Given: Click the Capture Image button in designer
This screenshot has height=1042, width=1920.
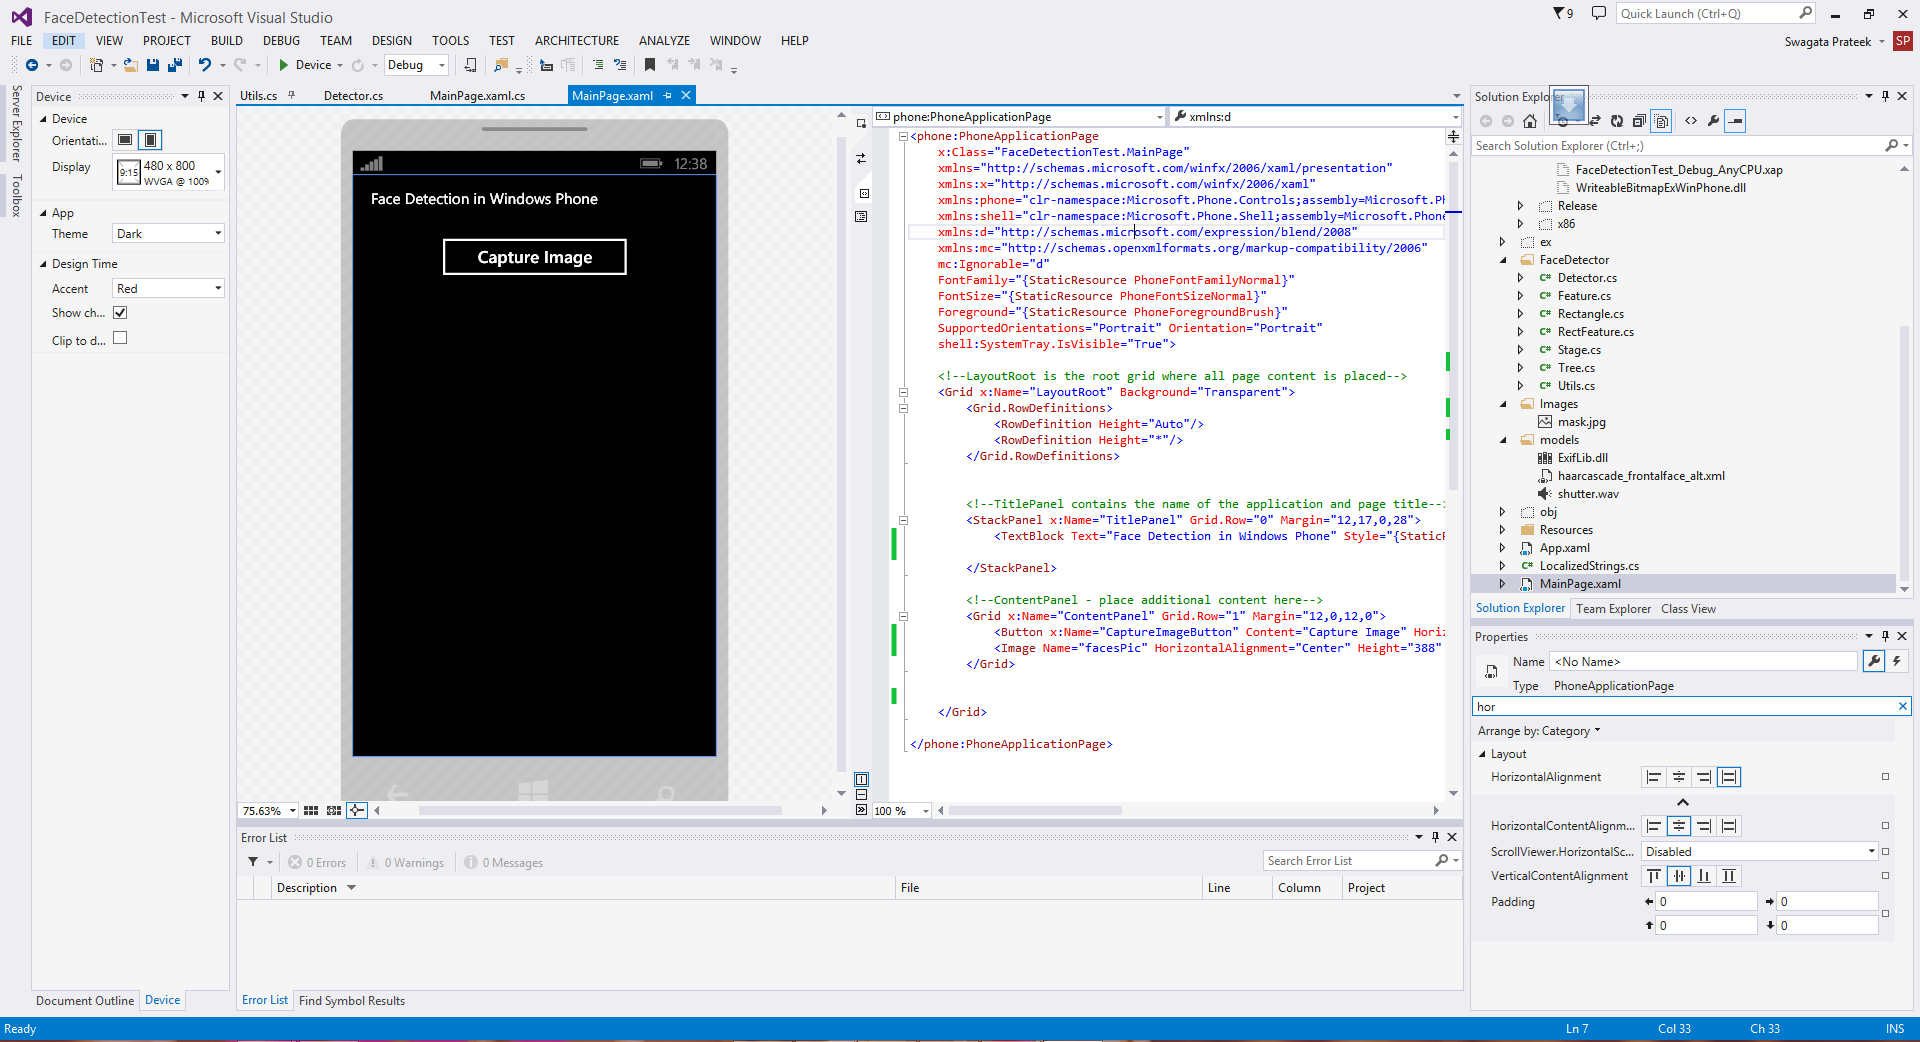Looking at the screenshot, I should pyautogui.click(x=535, y=257).
